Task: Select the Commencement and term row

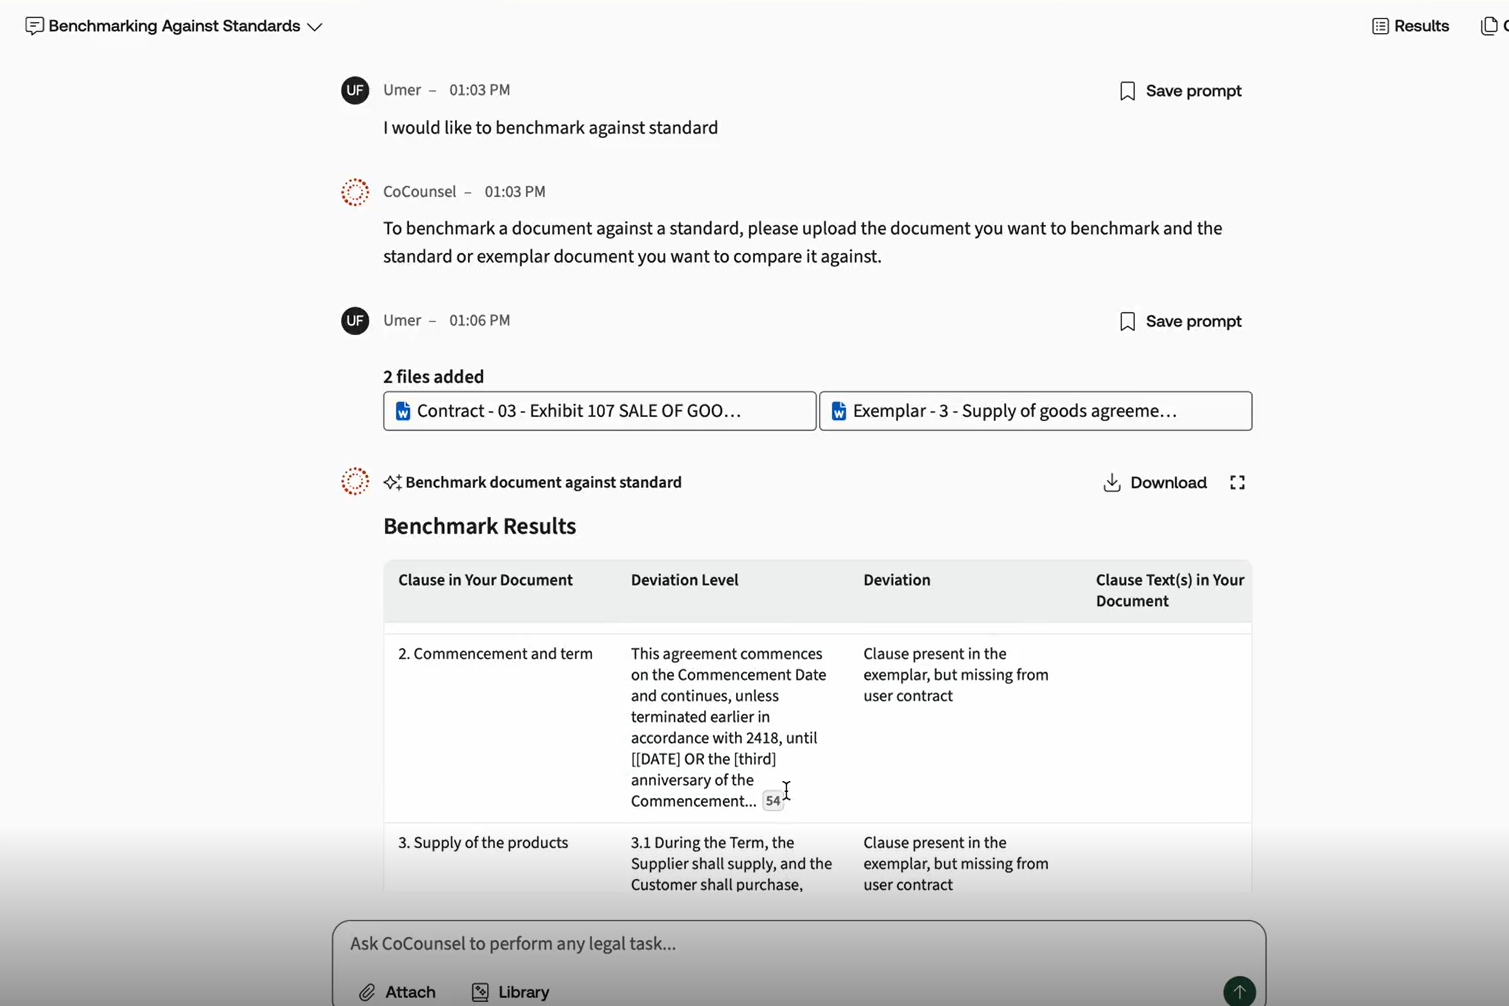Action: pyautogui.click(x=495, y=654)
